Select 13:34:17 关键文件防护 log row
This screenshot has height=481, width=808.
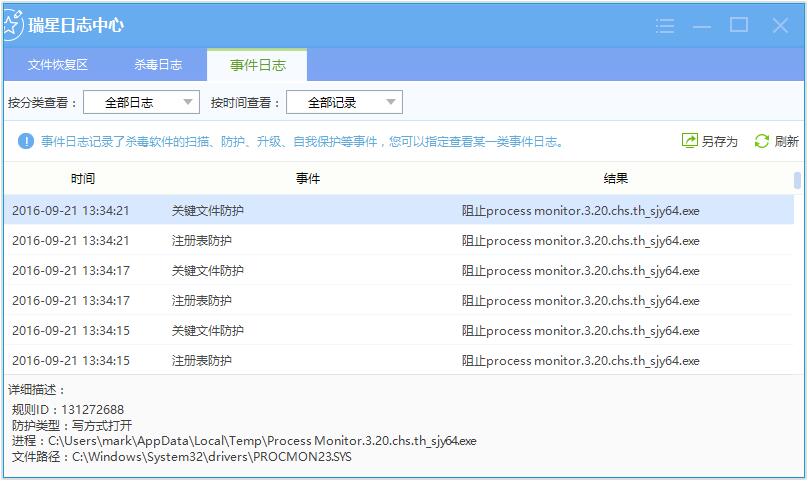pyautogui.click(x=399, y=270)
